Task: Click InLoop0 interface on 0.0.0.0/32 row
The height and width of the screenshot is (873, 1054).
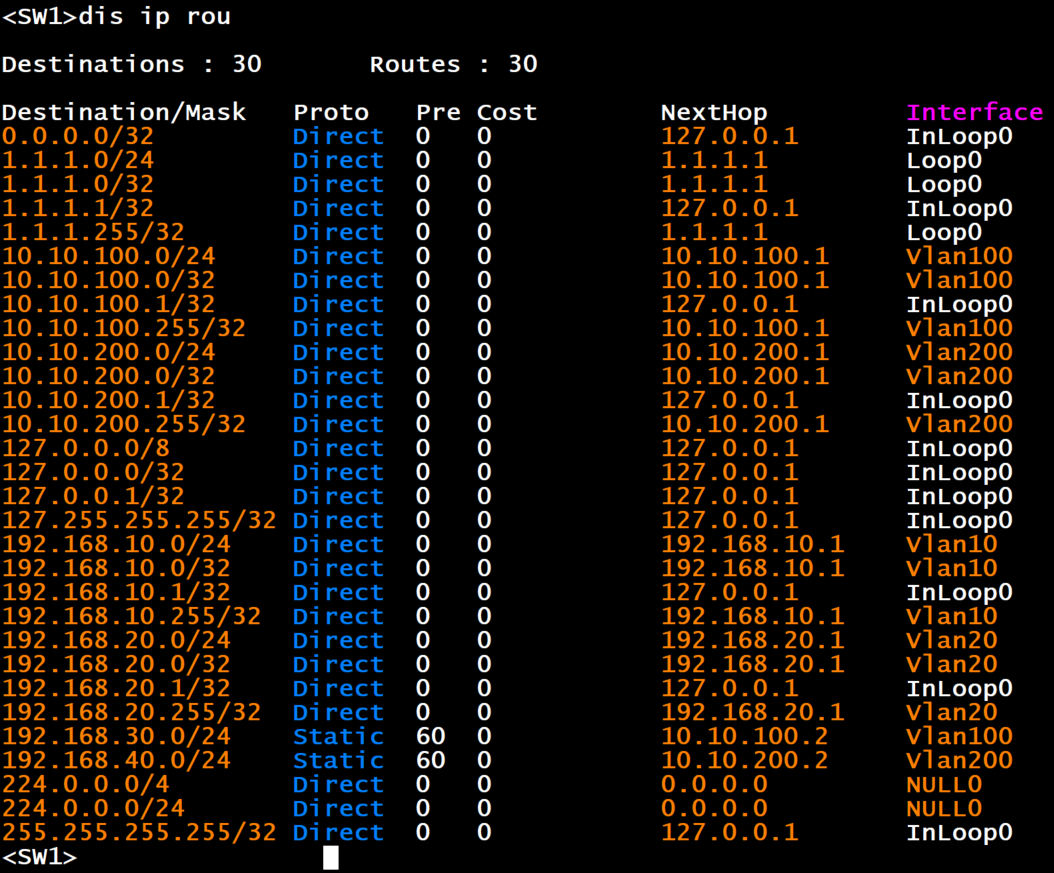Action: point(959,136)
